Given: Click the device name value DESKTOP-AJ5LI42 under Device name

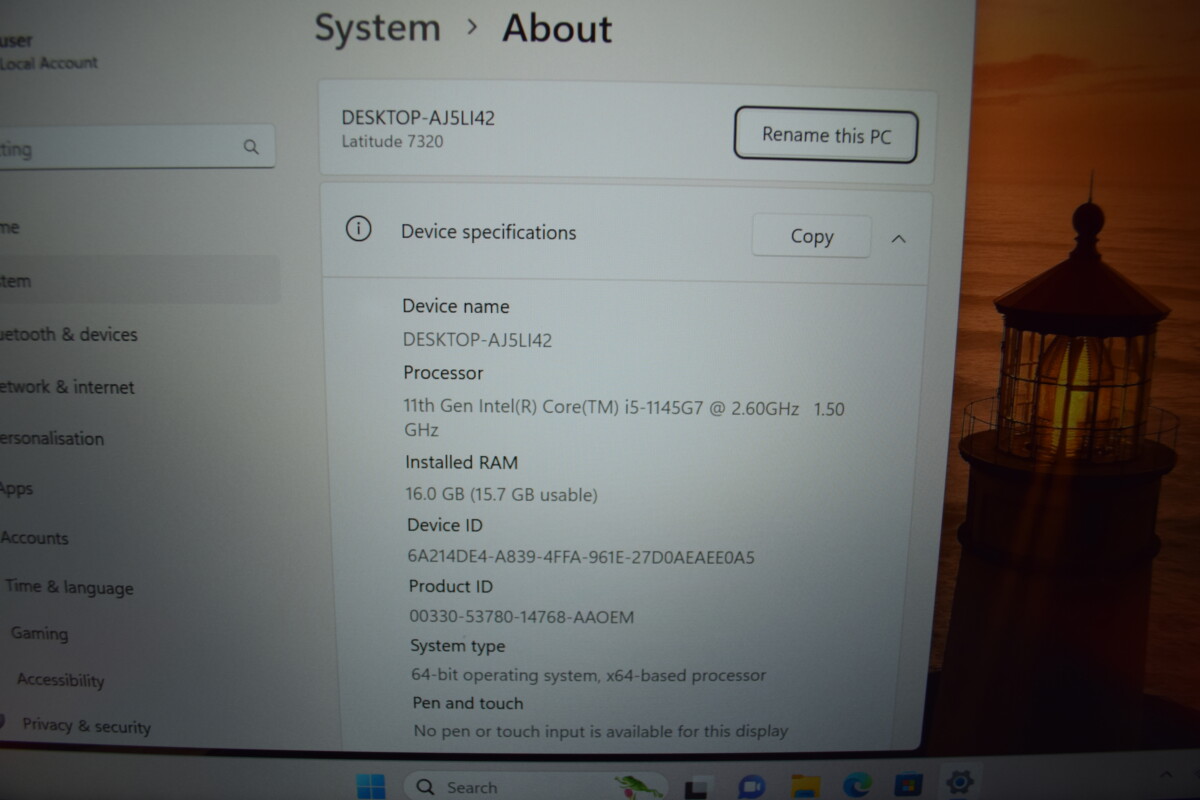Looking at the screenshot, I should pyautogui.click(x=477, y=340).
